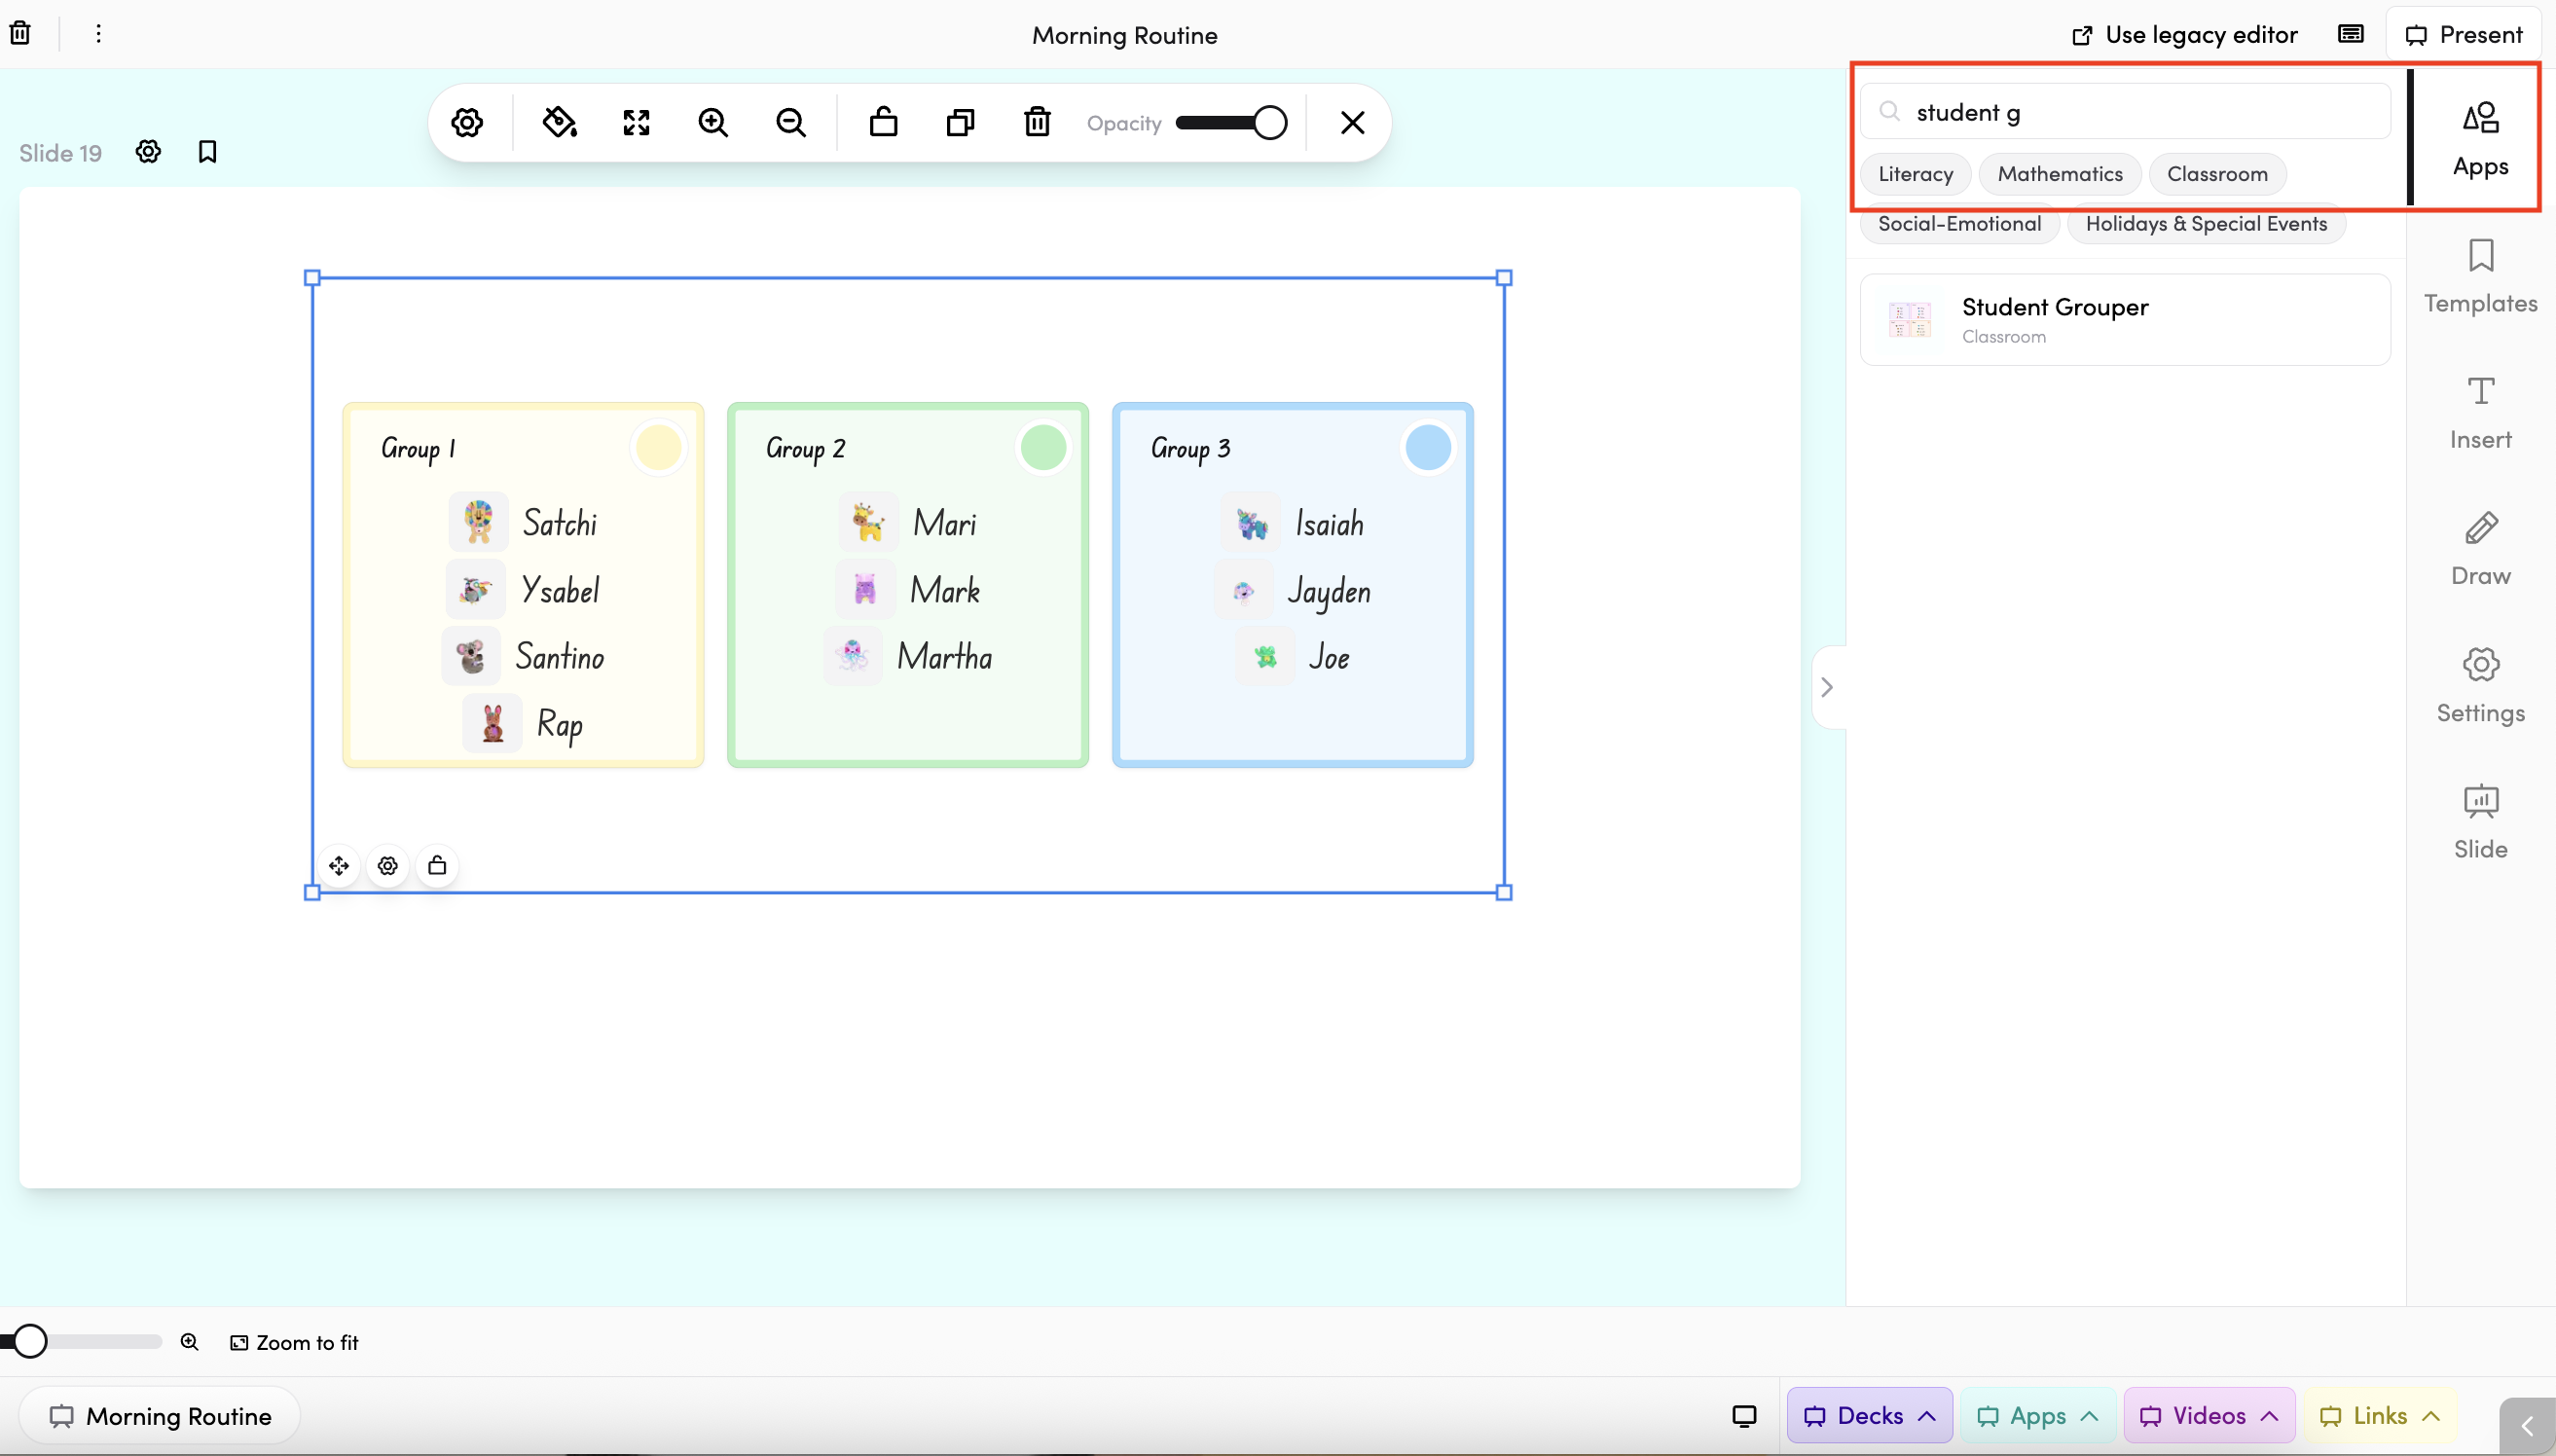Screen dimensions: 2556x1456
Task: Click the fill color paint bucket icon
Action: tap(559, 122)
